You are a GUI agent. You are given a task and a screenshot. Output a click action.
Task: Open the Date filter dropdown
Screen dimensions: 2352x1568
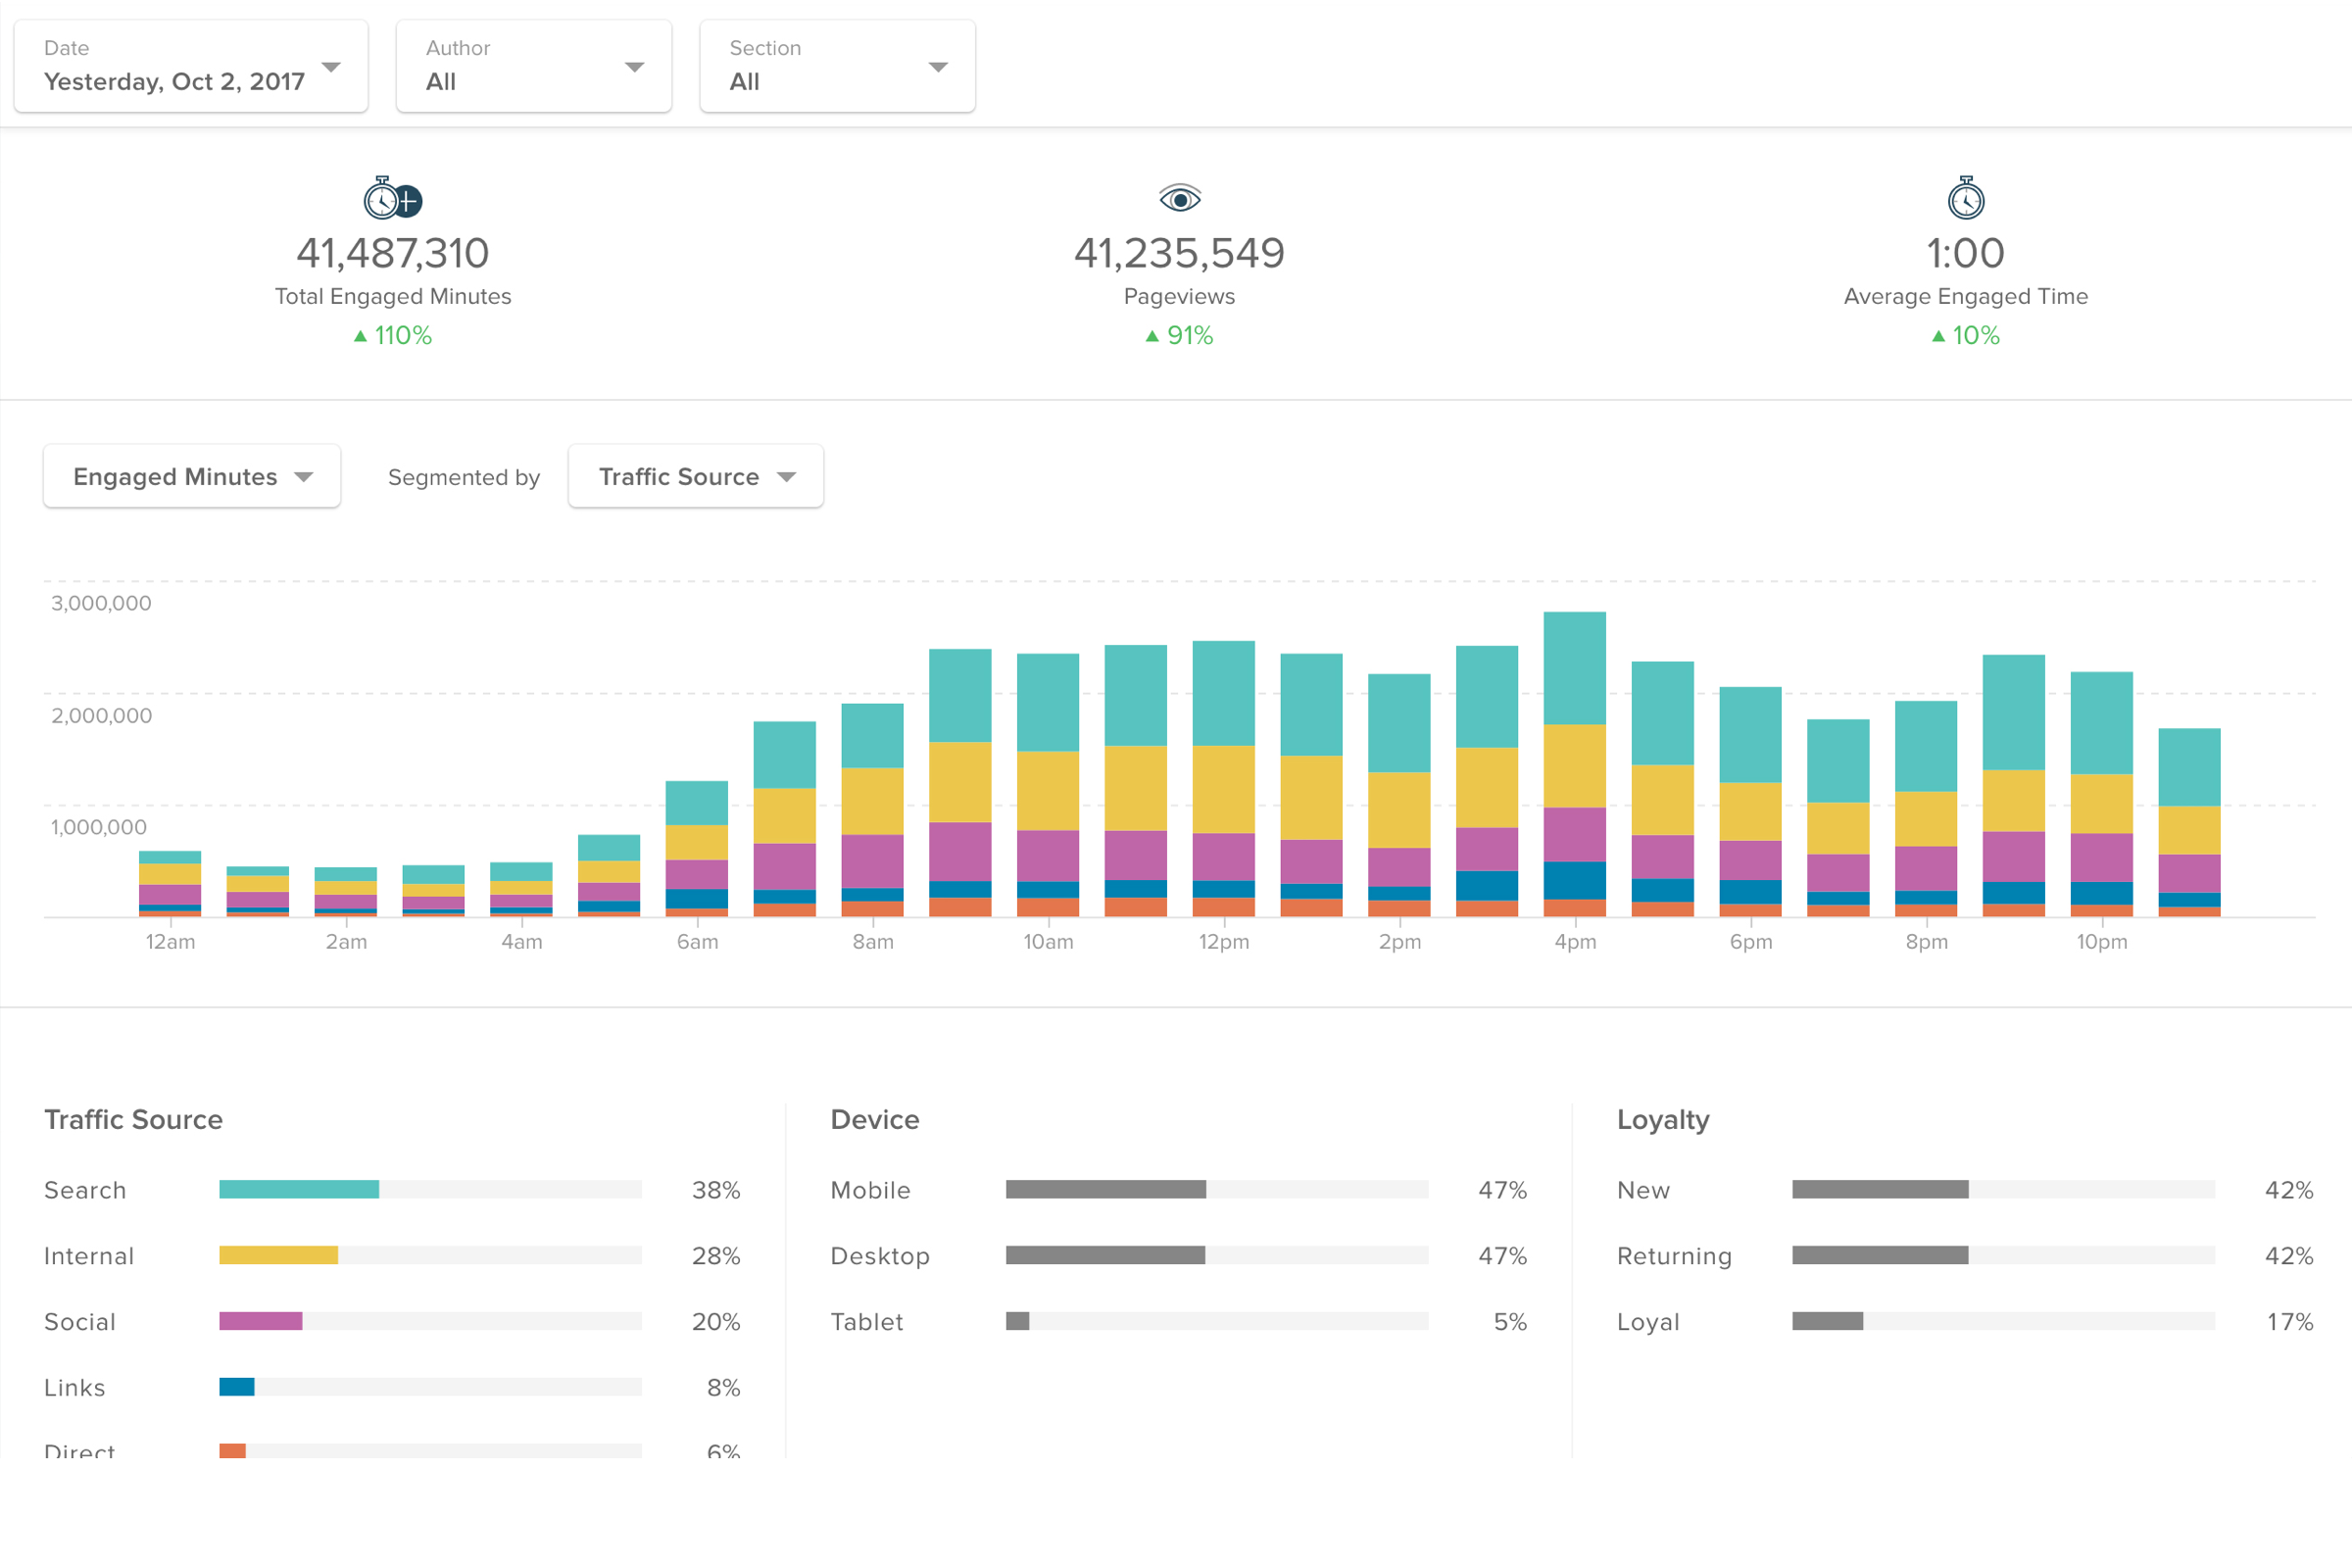click(191, 66)
